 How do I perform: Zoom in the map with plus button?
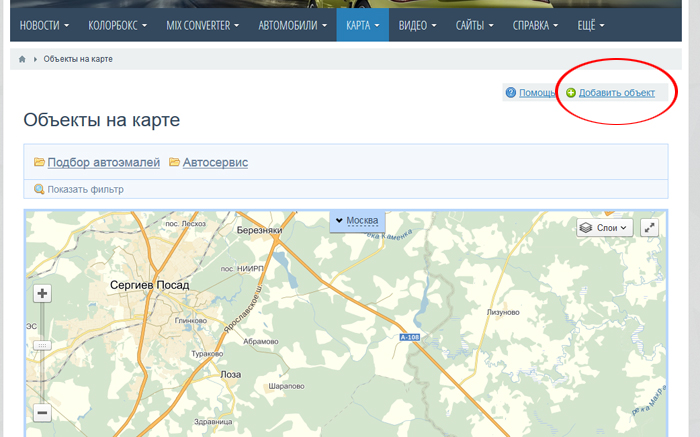click(x=42, y=293)
